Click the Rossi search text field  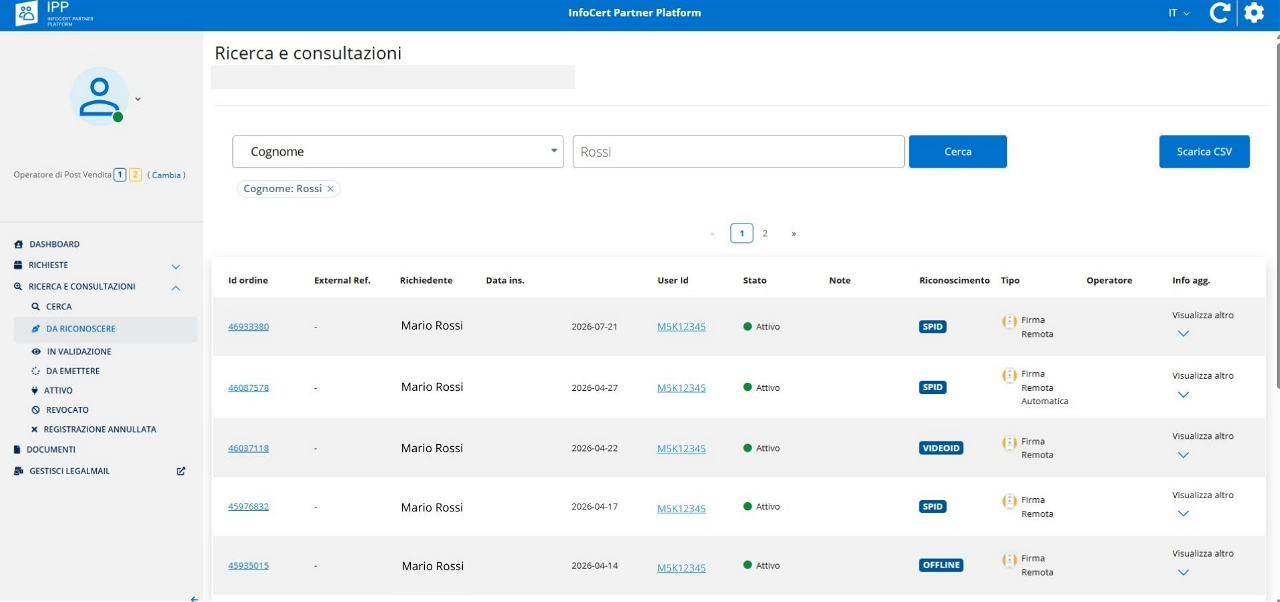pos(739,152)
